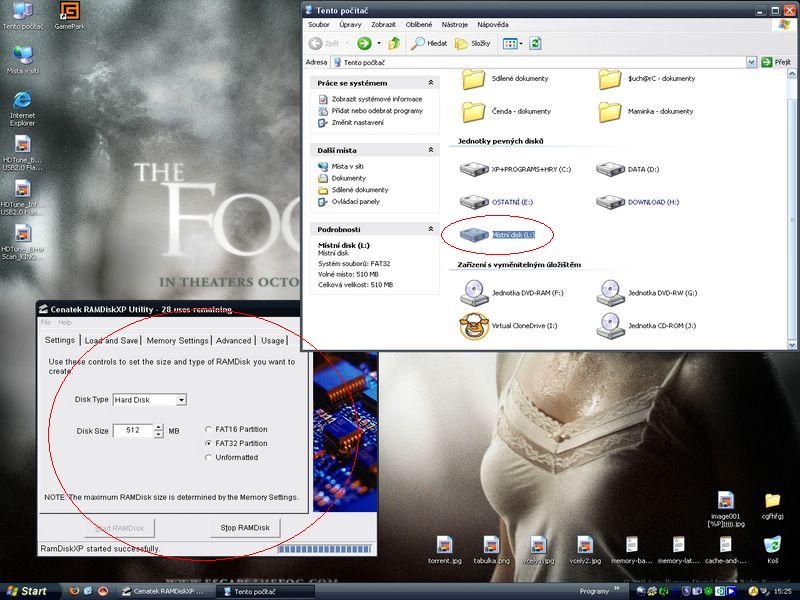Image resolution: width=800 pixels, height=600 pixels.
Task: Select the DATA (D:) drive
Action: [x=628, y=169]
